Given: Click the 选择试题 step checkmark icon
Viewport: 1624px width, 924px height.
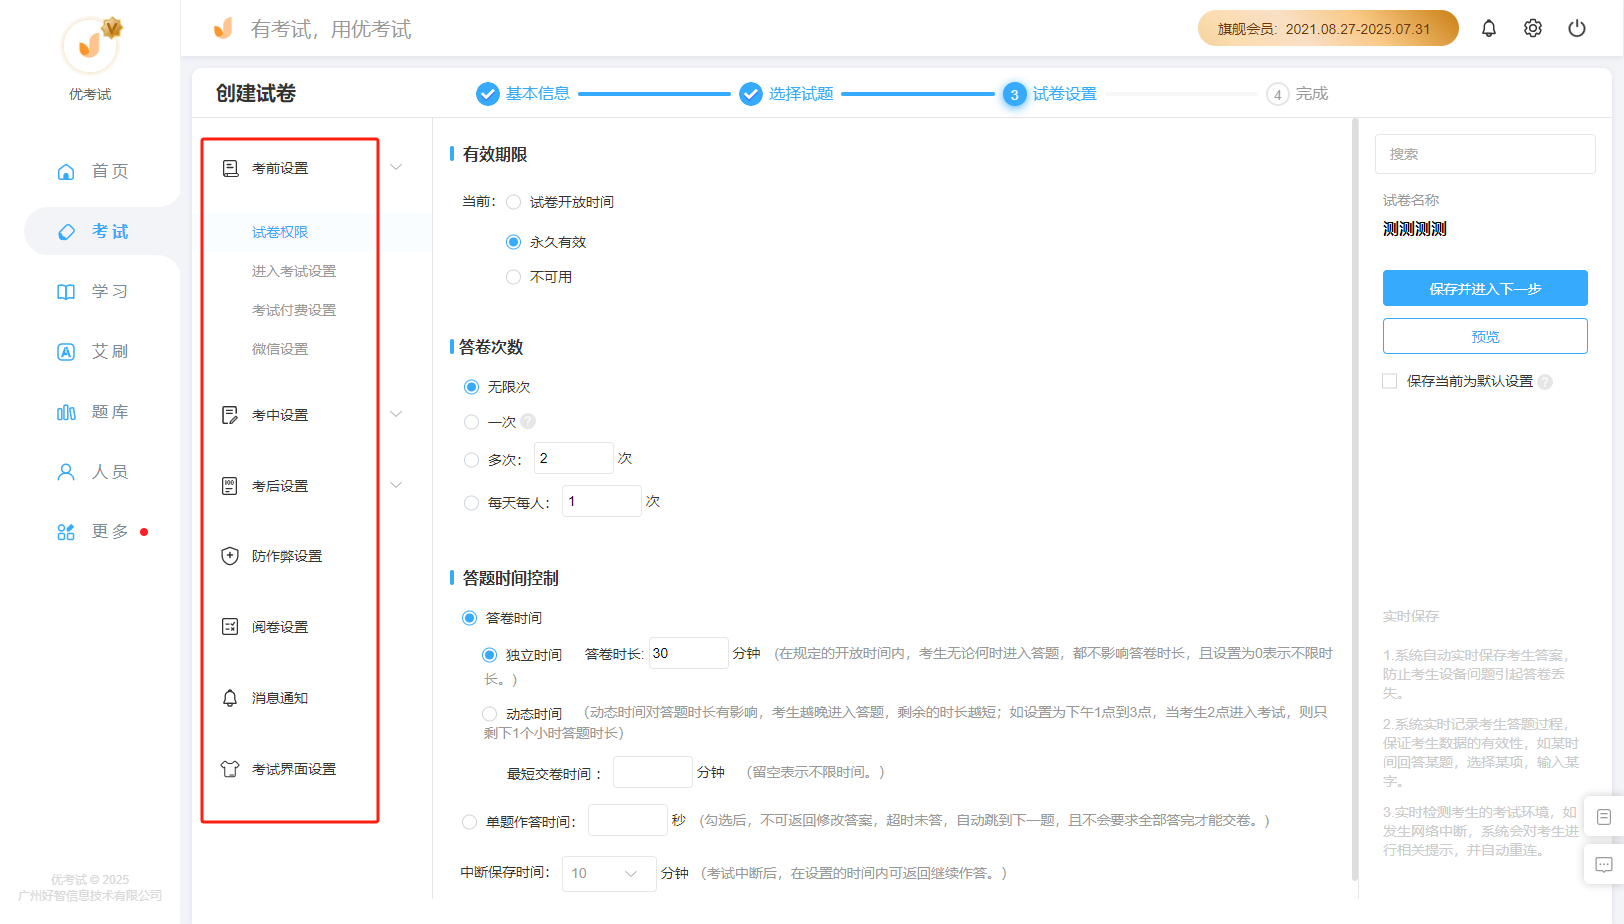Looking at the screenshot, I should click(750, 94).
